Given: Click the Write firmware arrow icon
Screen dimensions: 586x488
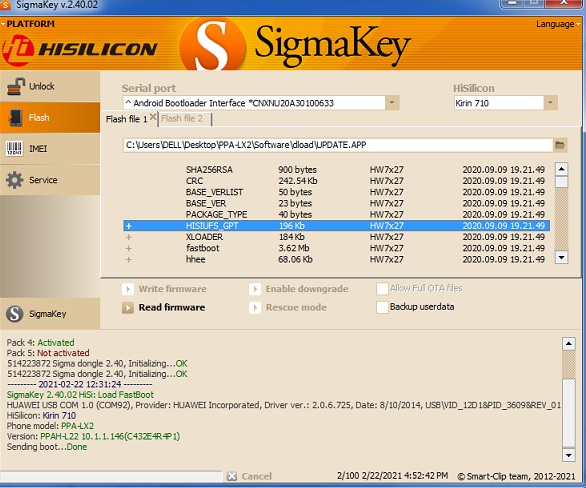Looking at the screenshot, I should point(128,289).
